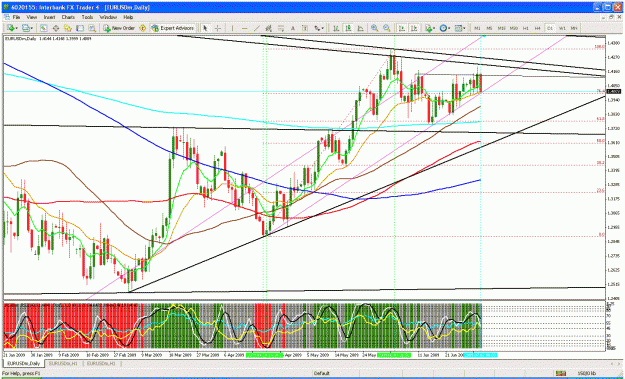Switch to M1 timeframe
625x379 pixels.
(478, 28)
